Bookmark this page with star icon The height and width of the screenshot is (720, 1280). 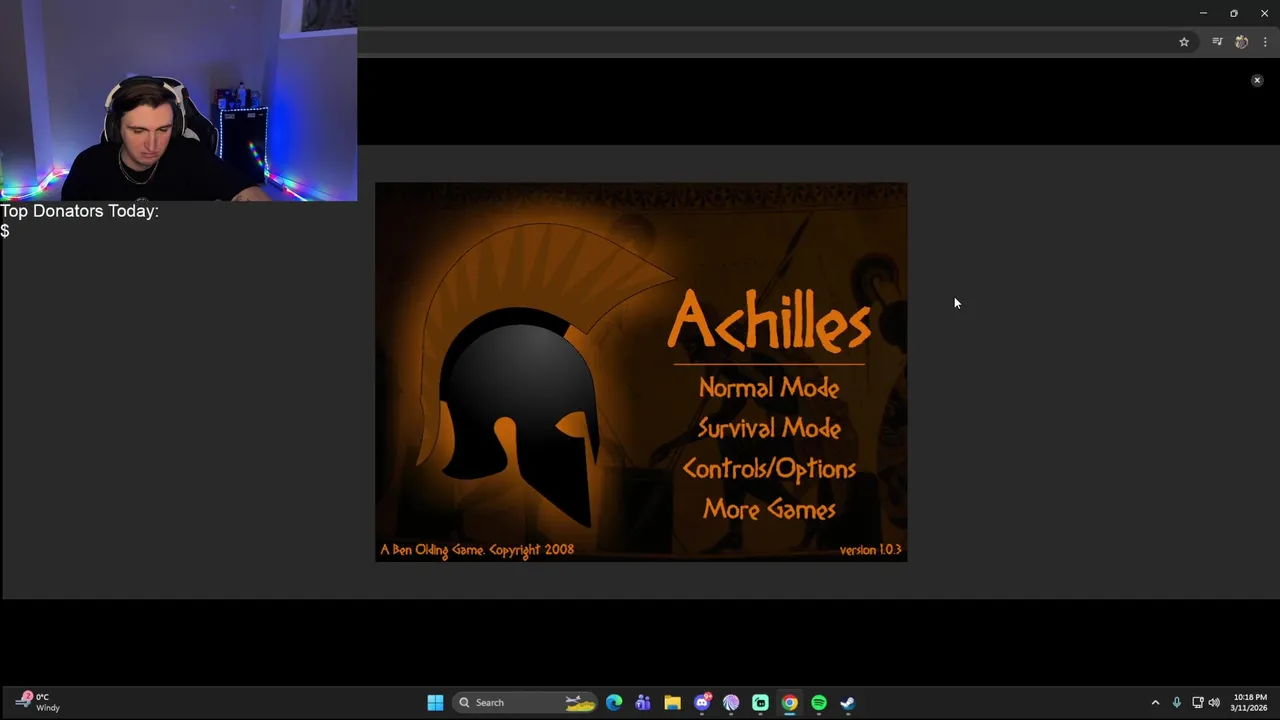pyautogui.click(x=1184, y=42)
